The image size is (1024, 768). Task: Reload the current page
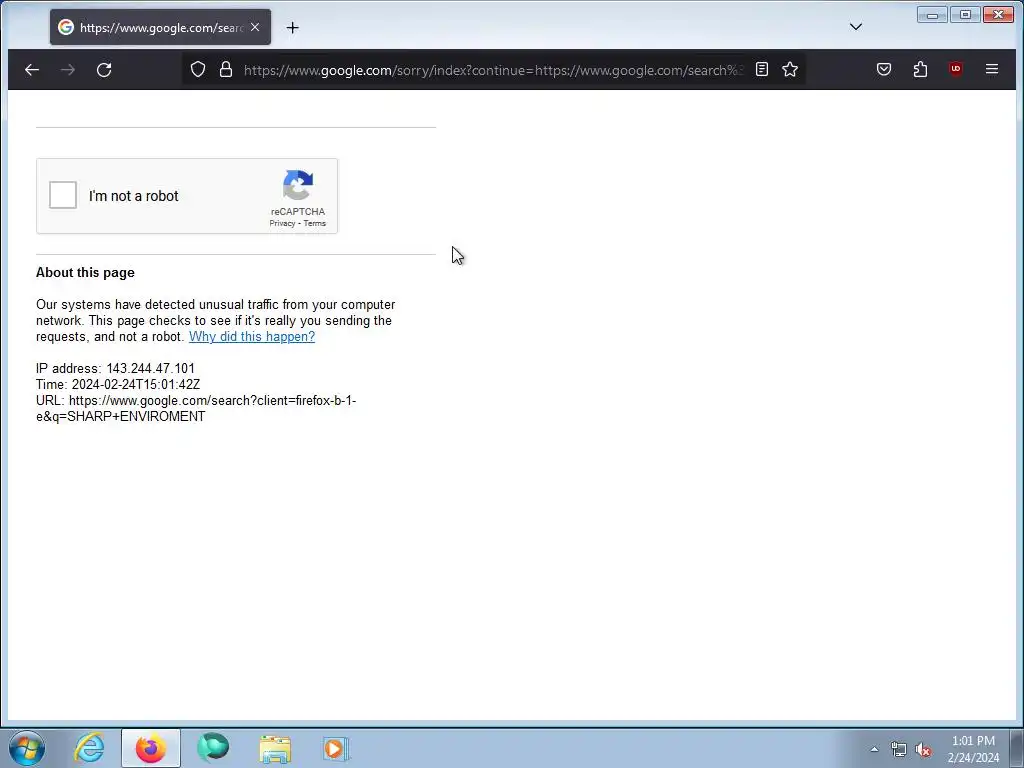click(104, 69)
